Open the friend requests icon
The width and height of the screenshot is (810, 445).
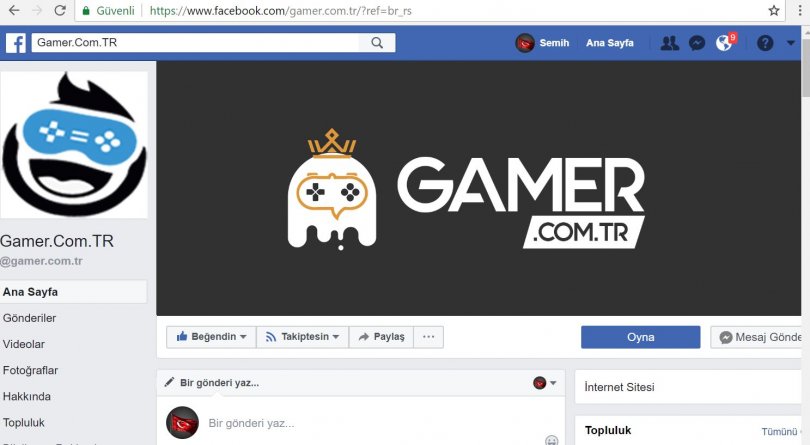pos(669,43)
